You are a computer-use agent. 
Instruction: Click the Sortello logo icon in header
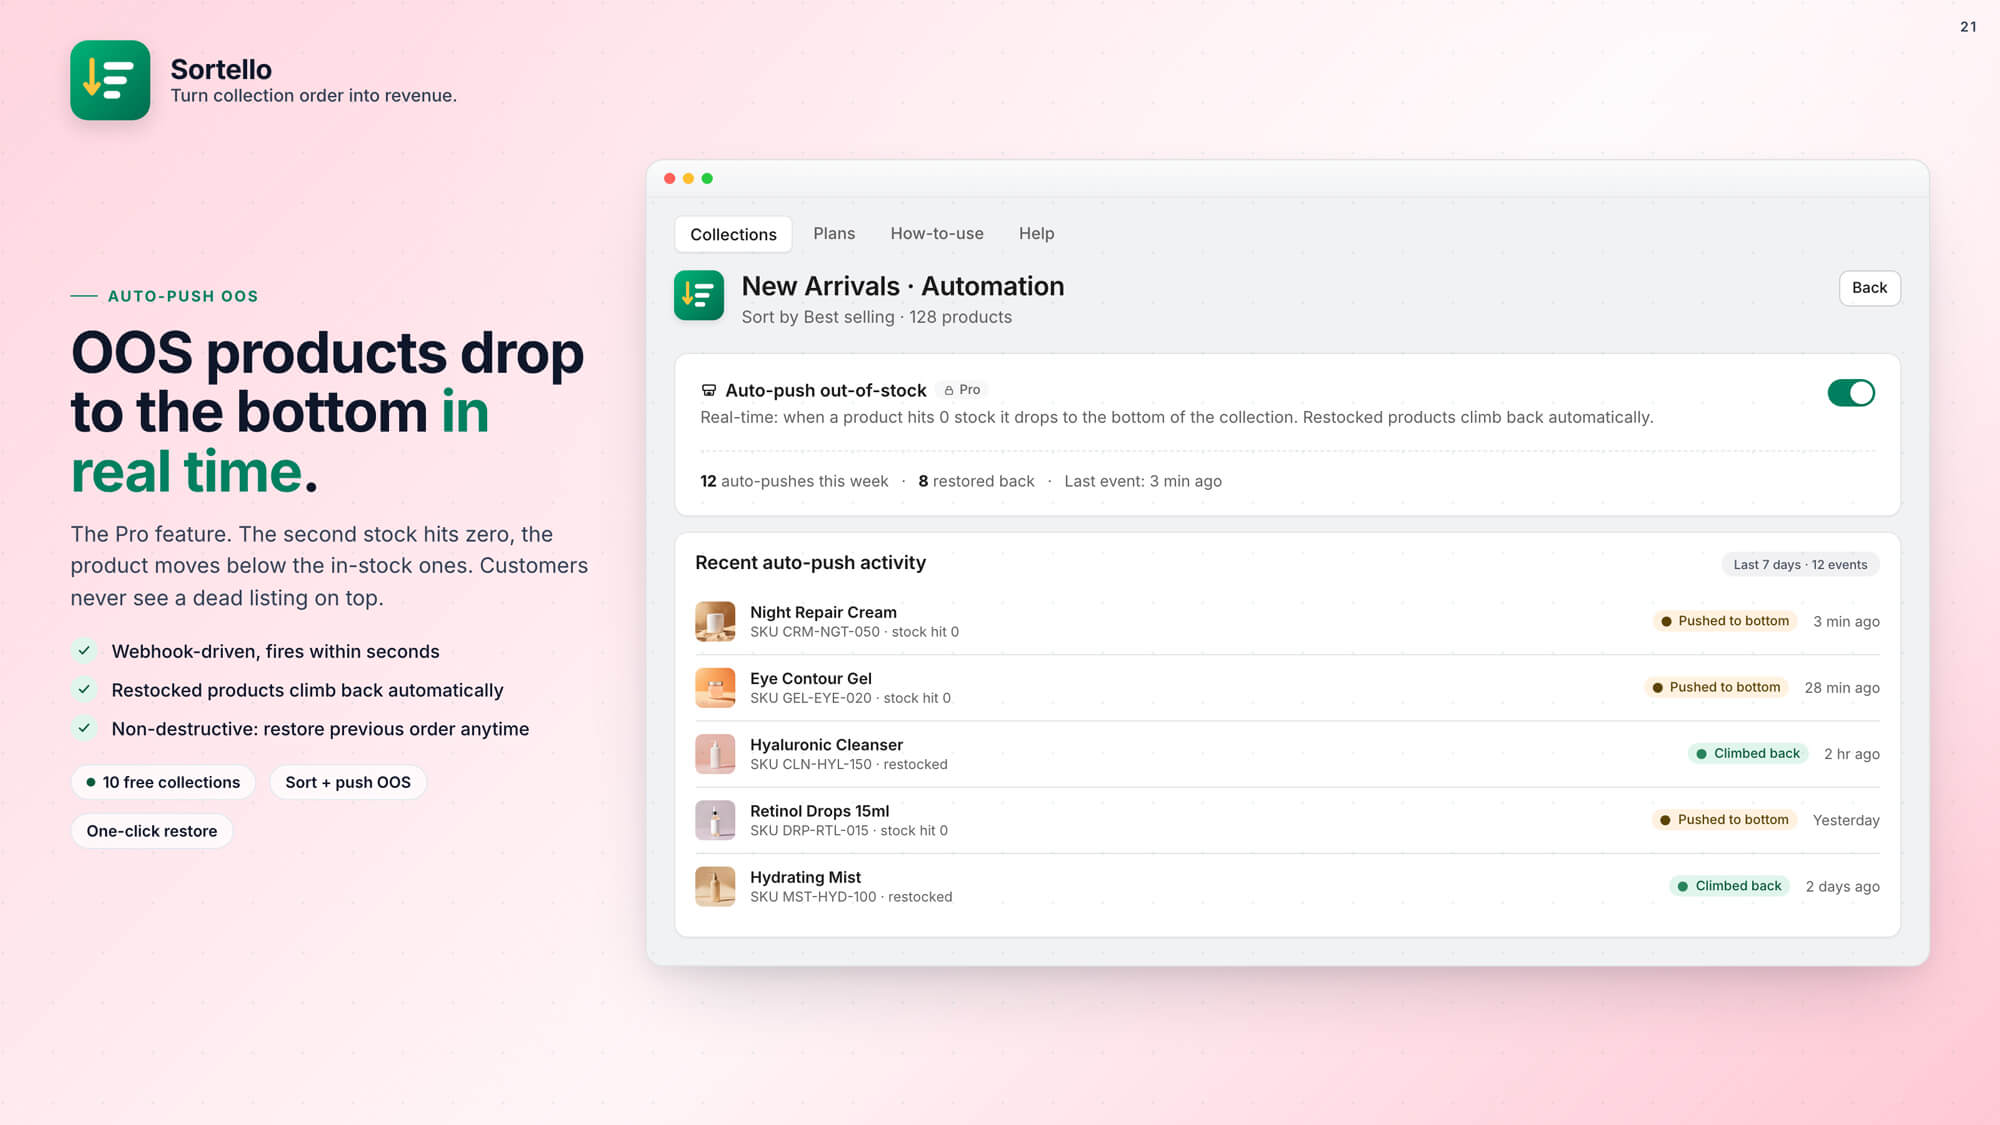(x=110, y=80)
